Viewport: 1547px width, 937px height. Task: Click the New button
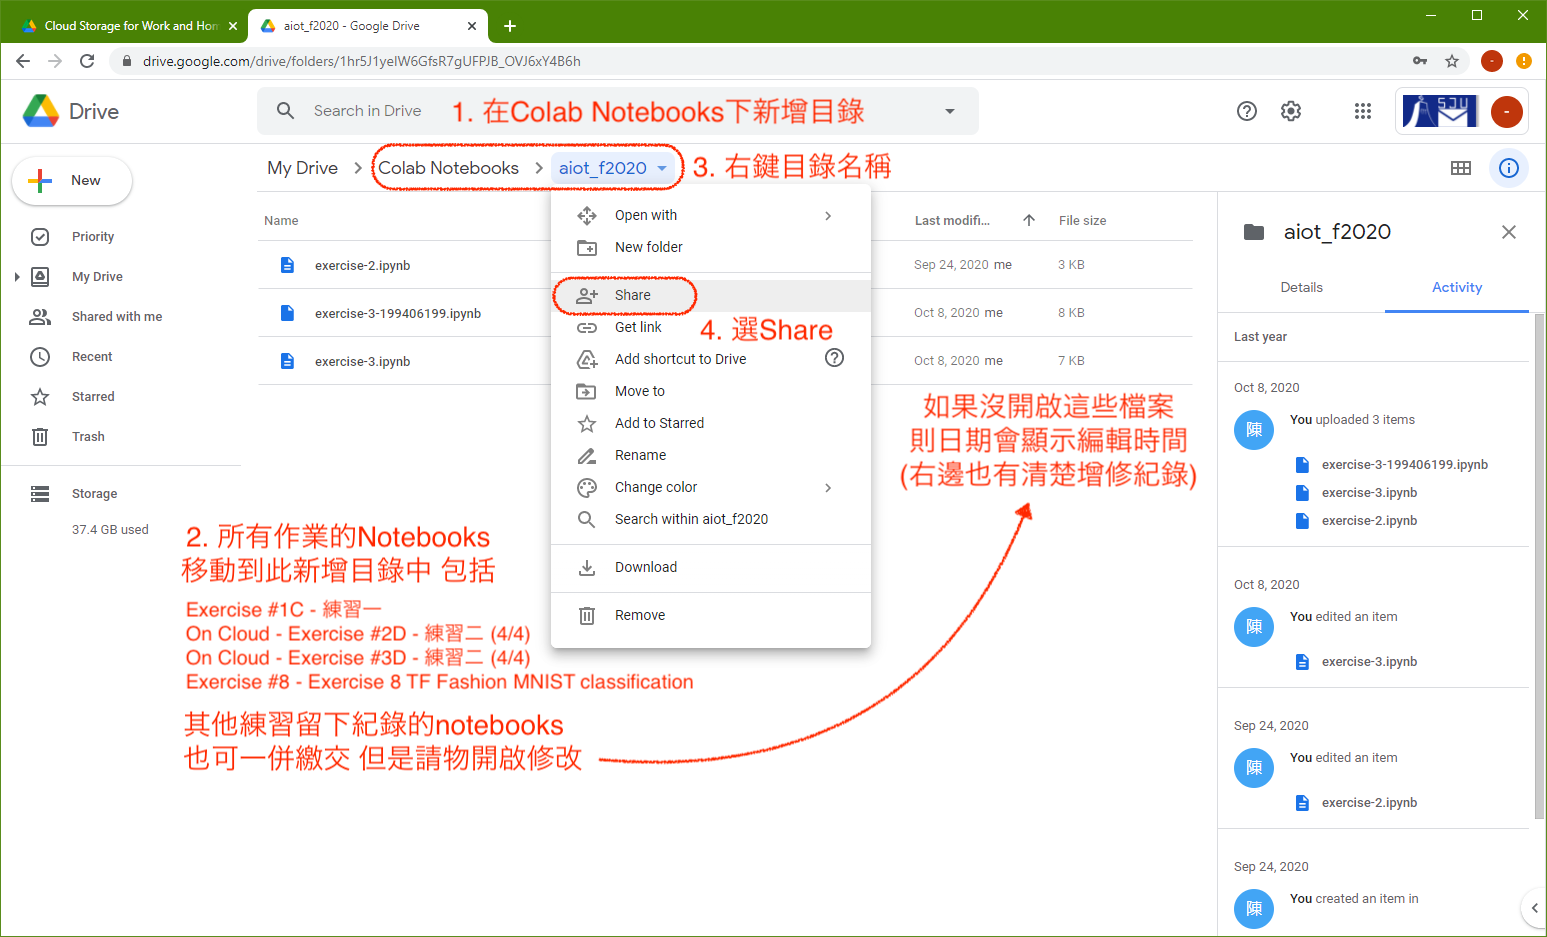pyautogui.click(x=72, y=181)
